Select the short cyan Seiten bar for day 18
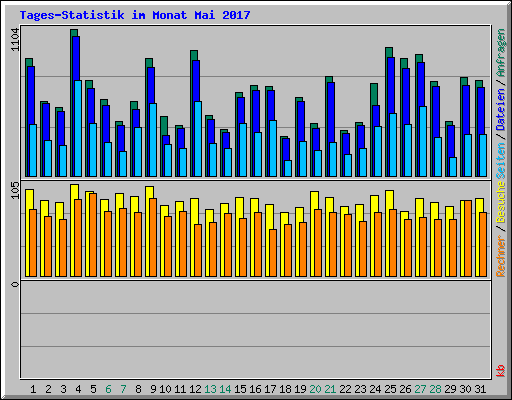The width and height of the screenshot is (512, 400). [288, 168]
